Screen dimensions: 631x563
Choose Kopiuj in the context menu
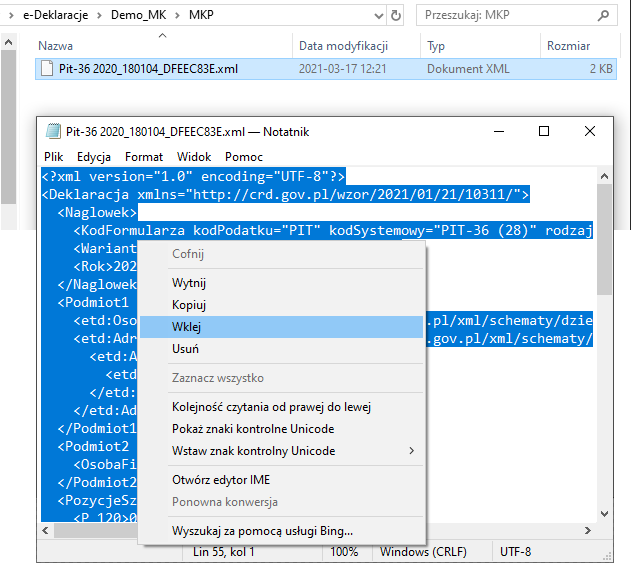(x=188, y=305)
